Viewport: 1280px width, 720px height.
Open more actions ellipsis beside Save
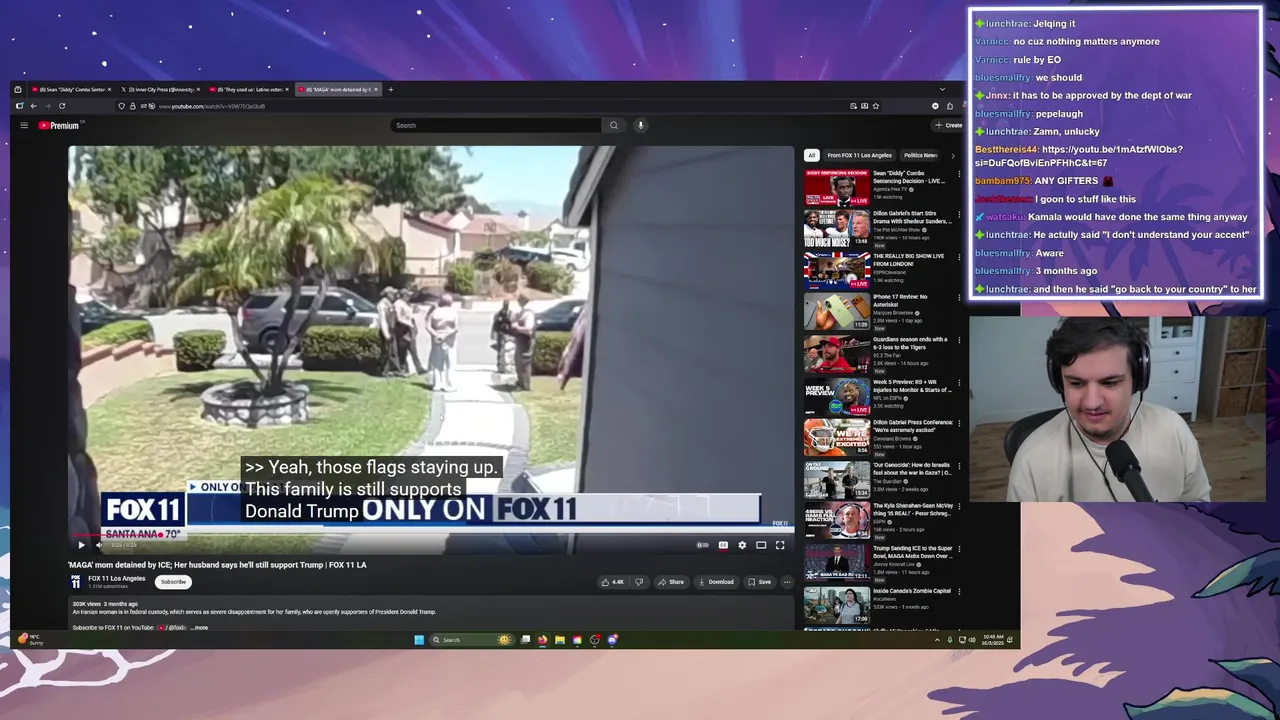click(787, 582)
